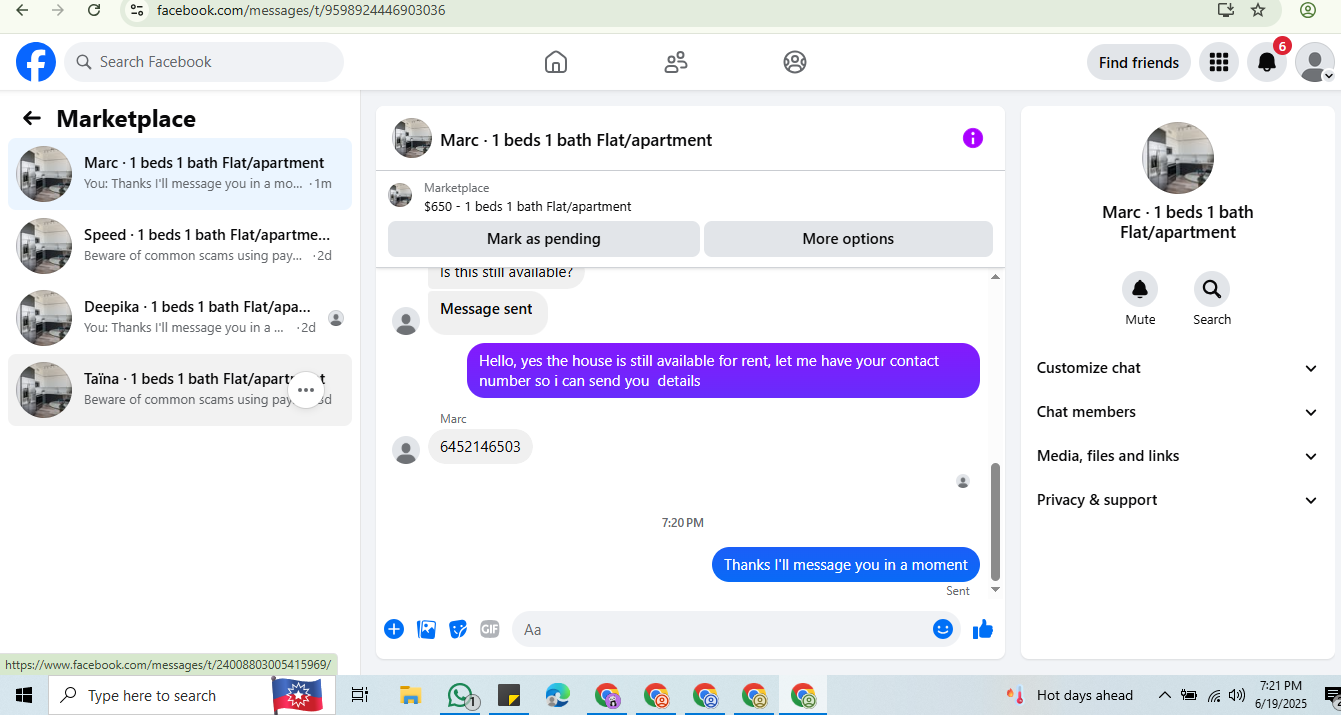1341x715 pixels.
Task: Open Microsoft Edge from taskbar
Action: click(x=557, y=695)
